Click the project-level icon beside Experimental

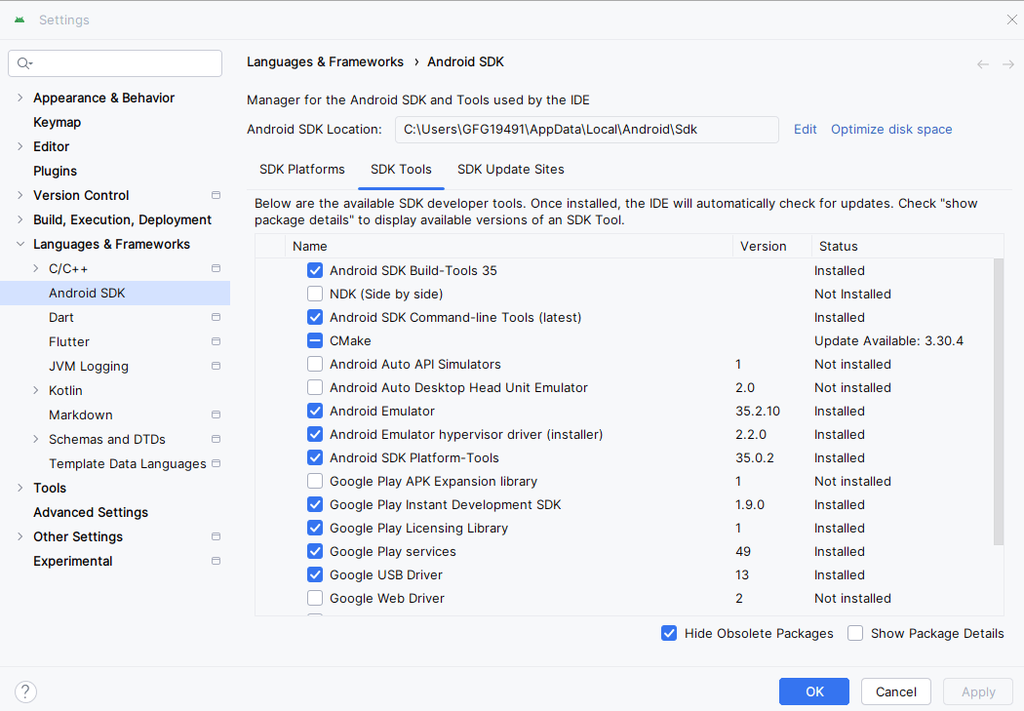pos(216,561)
